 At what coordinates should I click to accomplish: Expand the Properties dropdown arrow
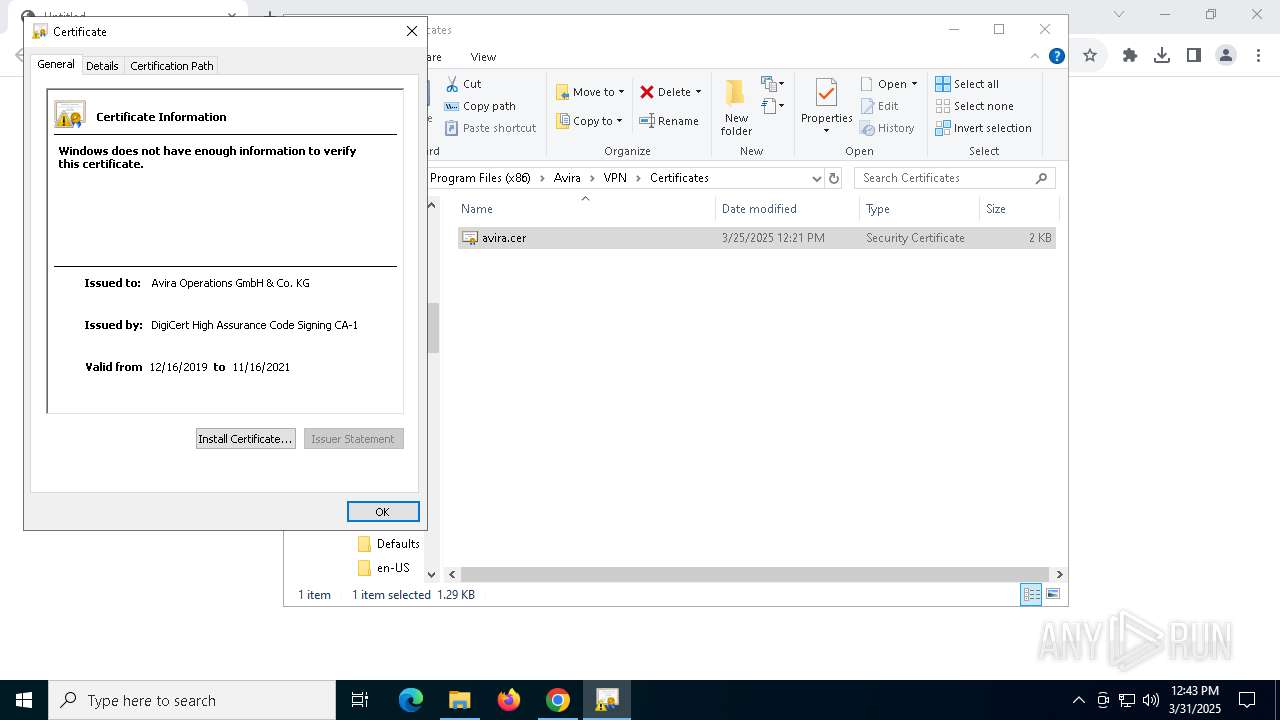tap(826, 131)
